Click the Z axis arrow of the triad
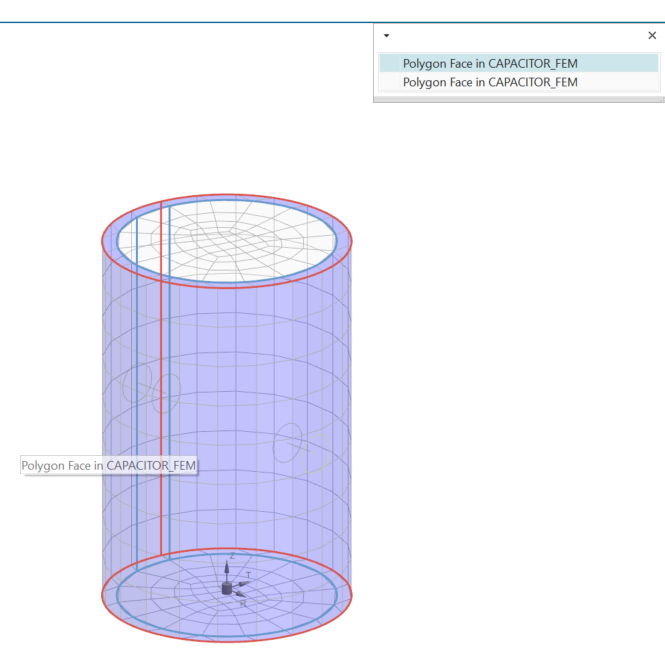 (x=227, y=566)
